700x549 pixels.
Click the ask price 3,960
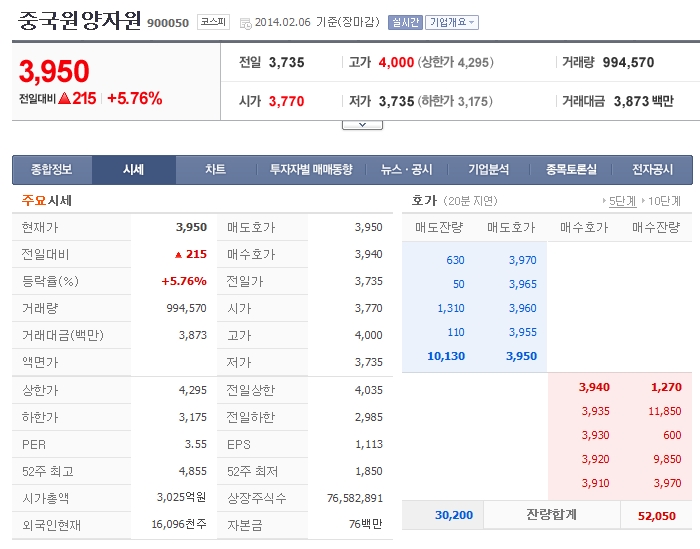523,308
